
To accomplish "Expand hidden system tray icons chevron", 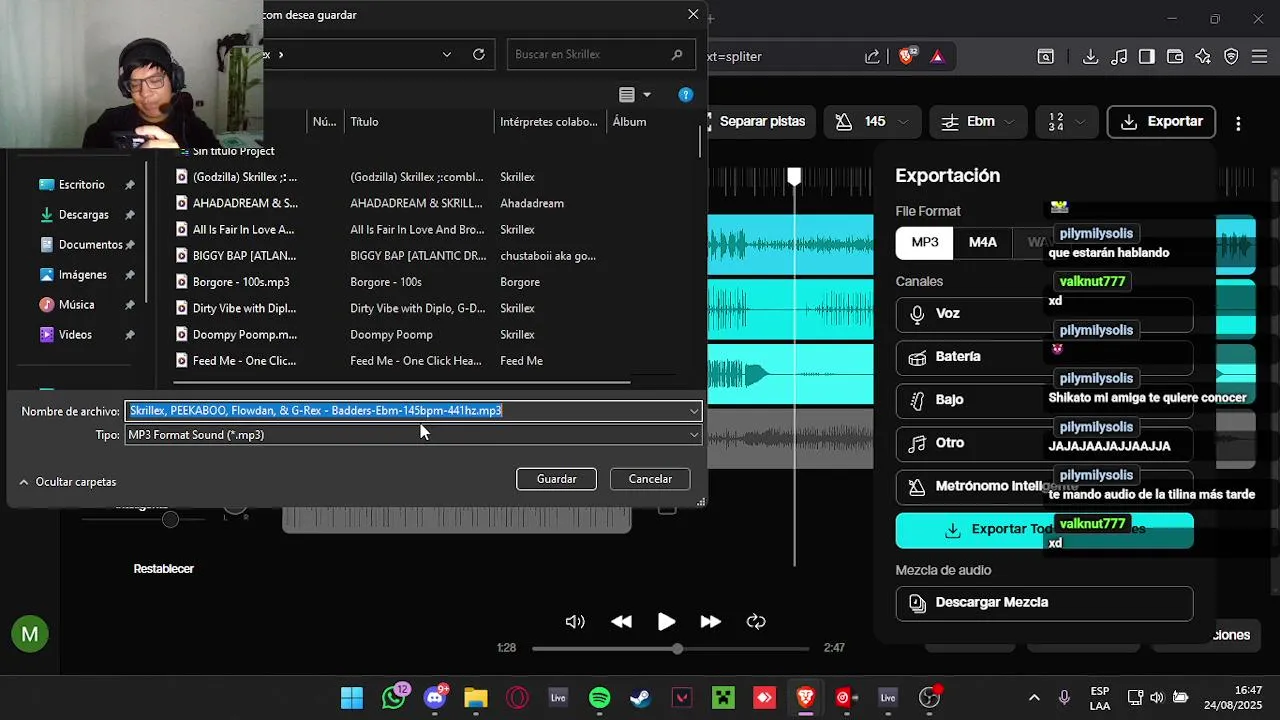I will 1034,698.
